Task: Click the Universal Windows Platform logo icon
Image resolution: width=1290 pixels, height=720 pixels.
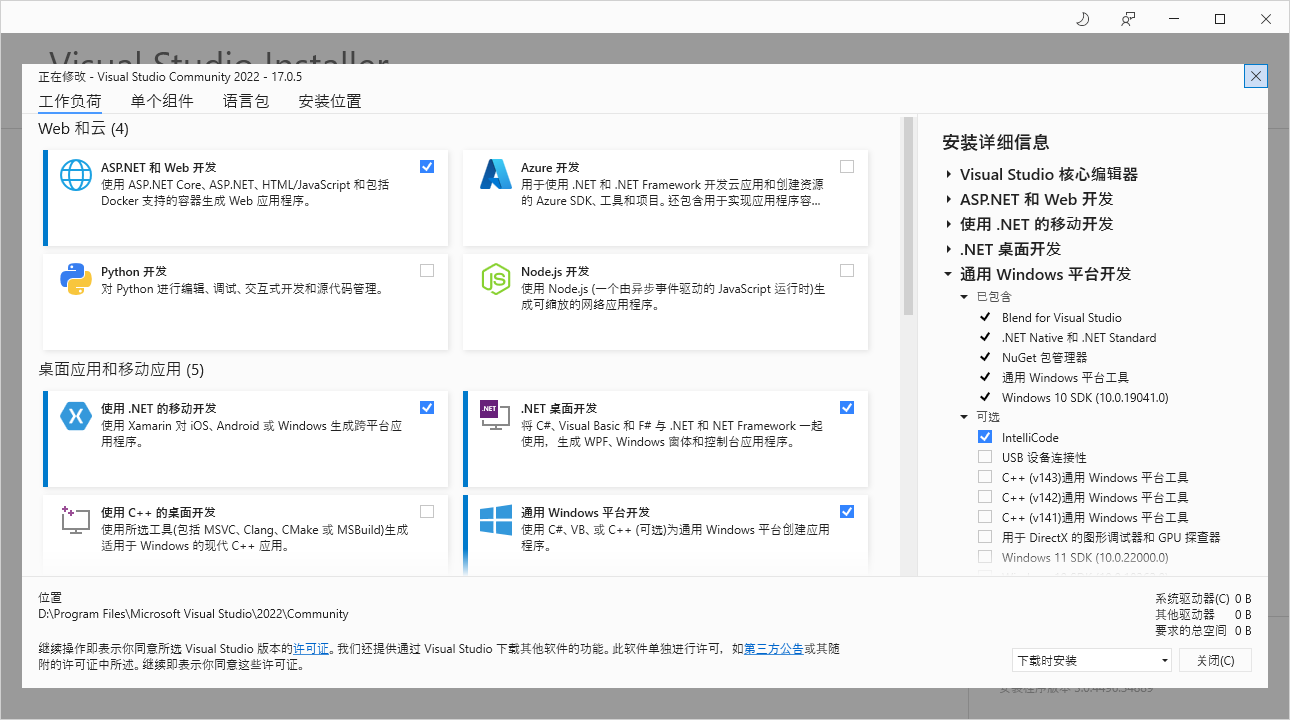Action: pos(496,520)
